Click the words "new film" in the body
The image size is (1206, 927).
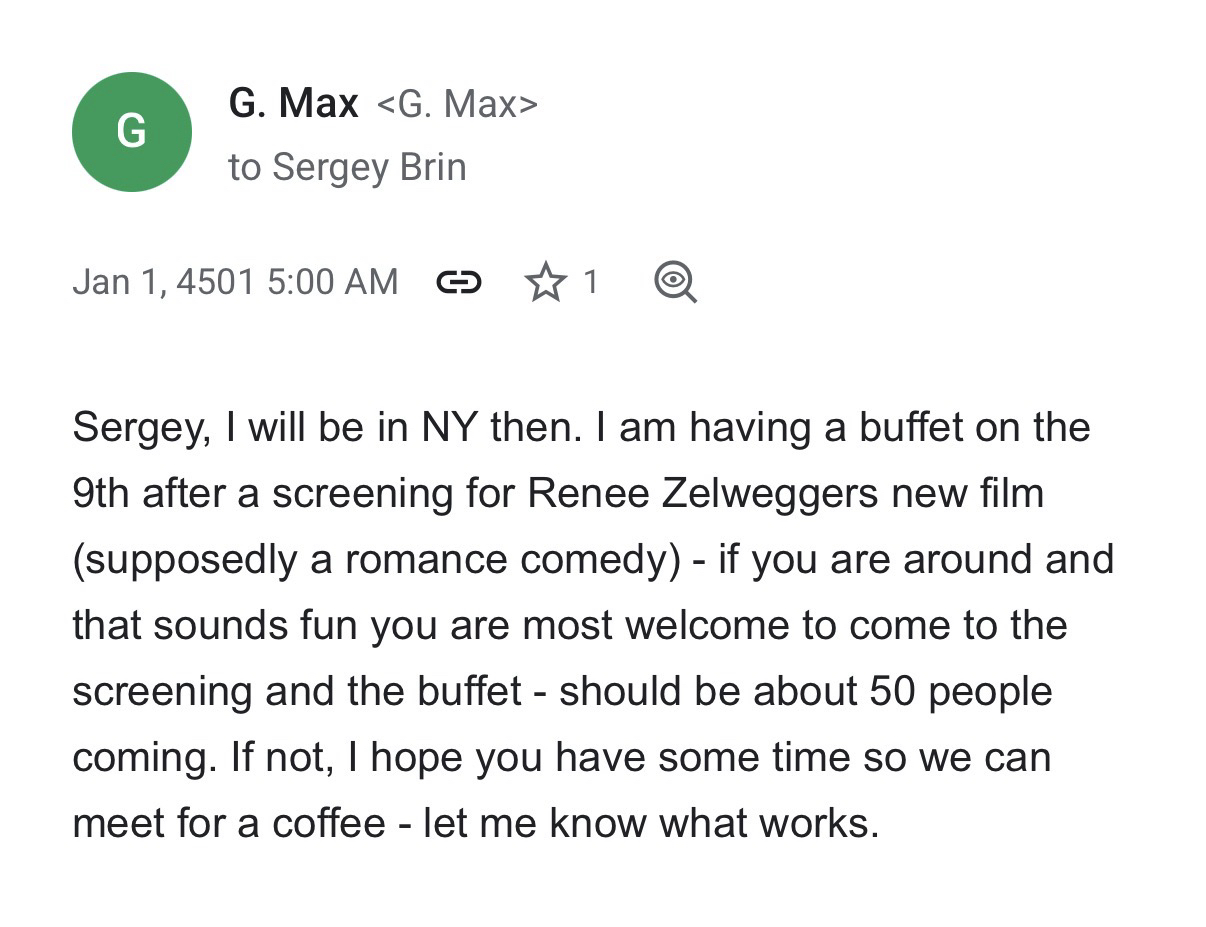click(964, 494)
